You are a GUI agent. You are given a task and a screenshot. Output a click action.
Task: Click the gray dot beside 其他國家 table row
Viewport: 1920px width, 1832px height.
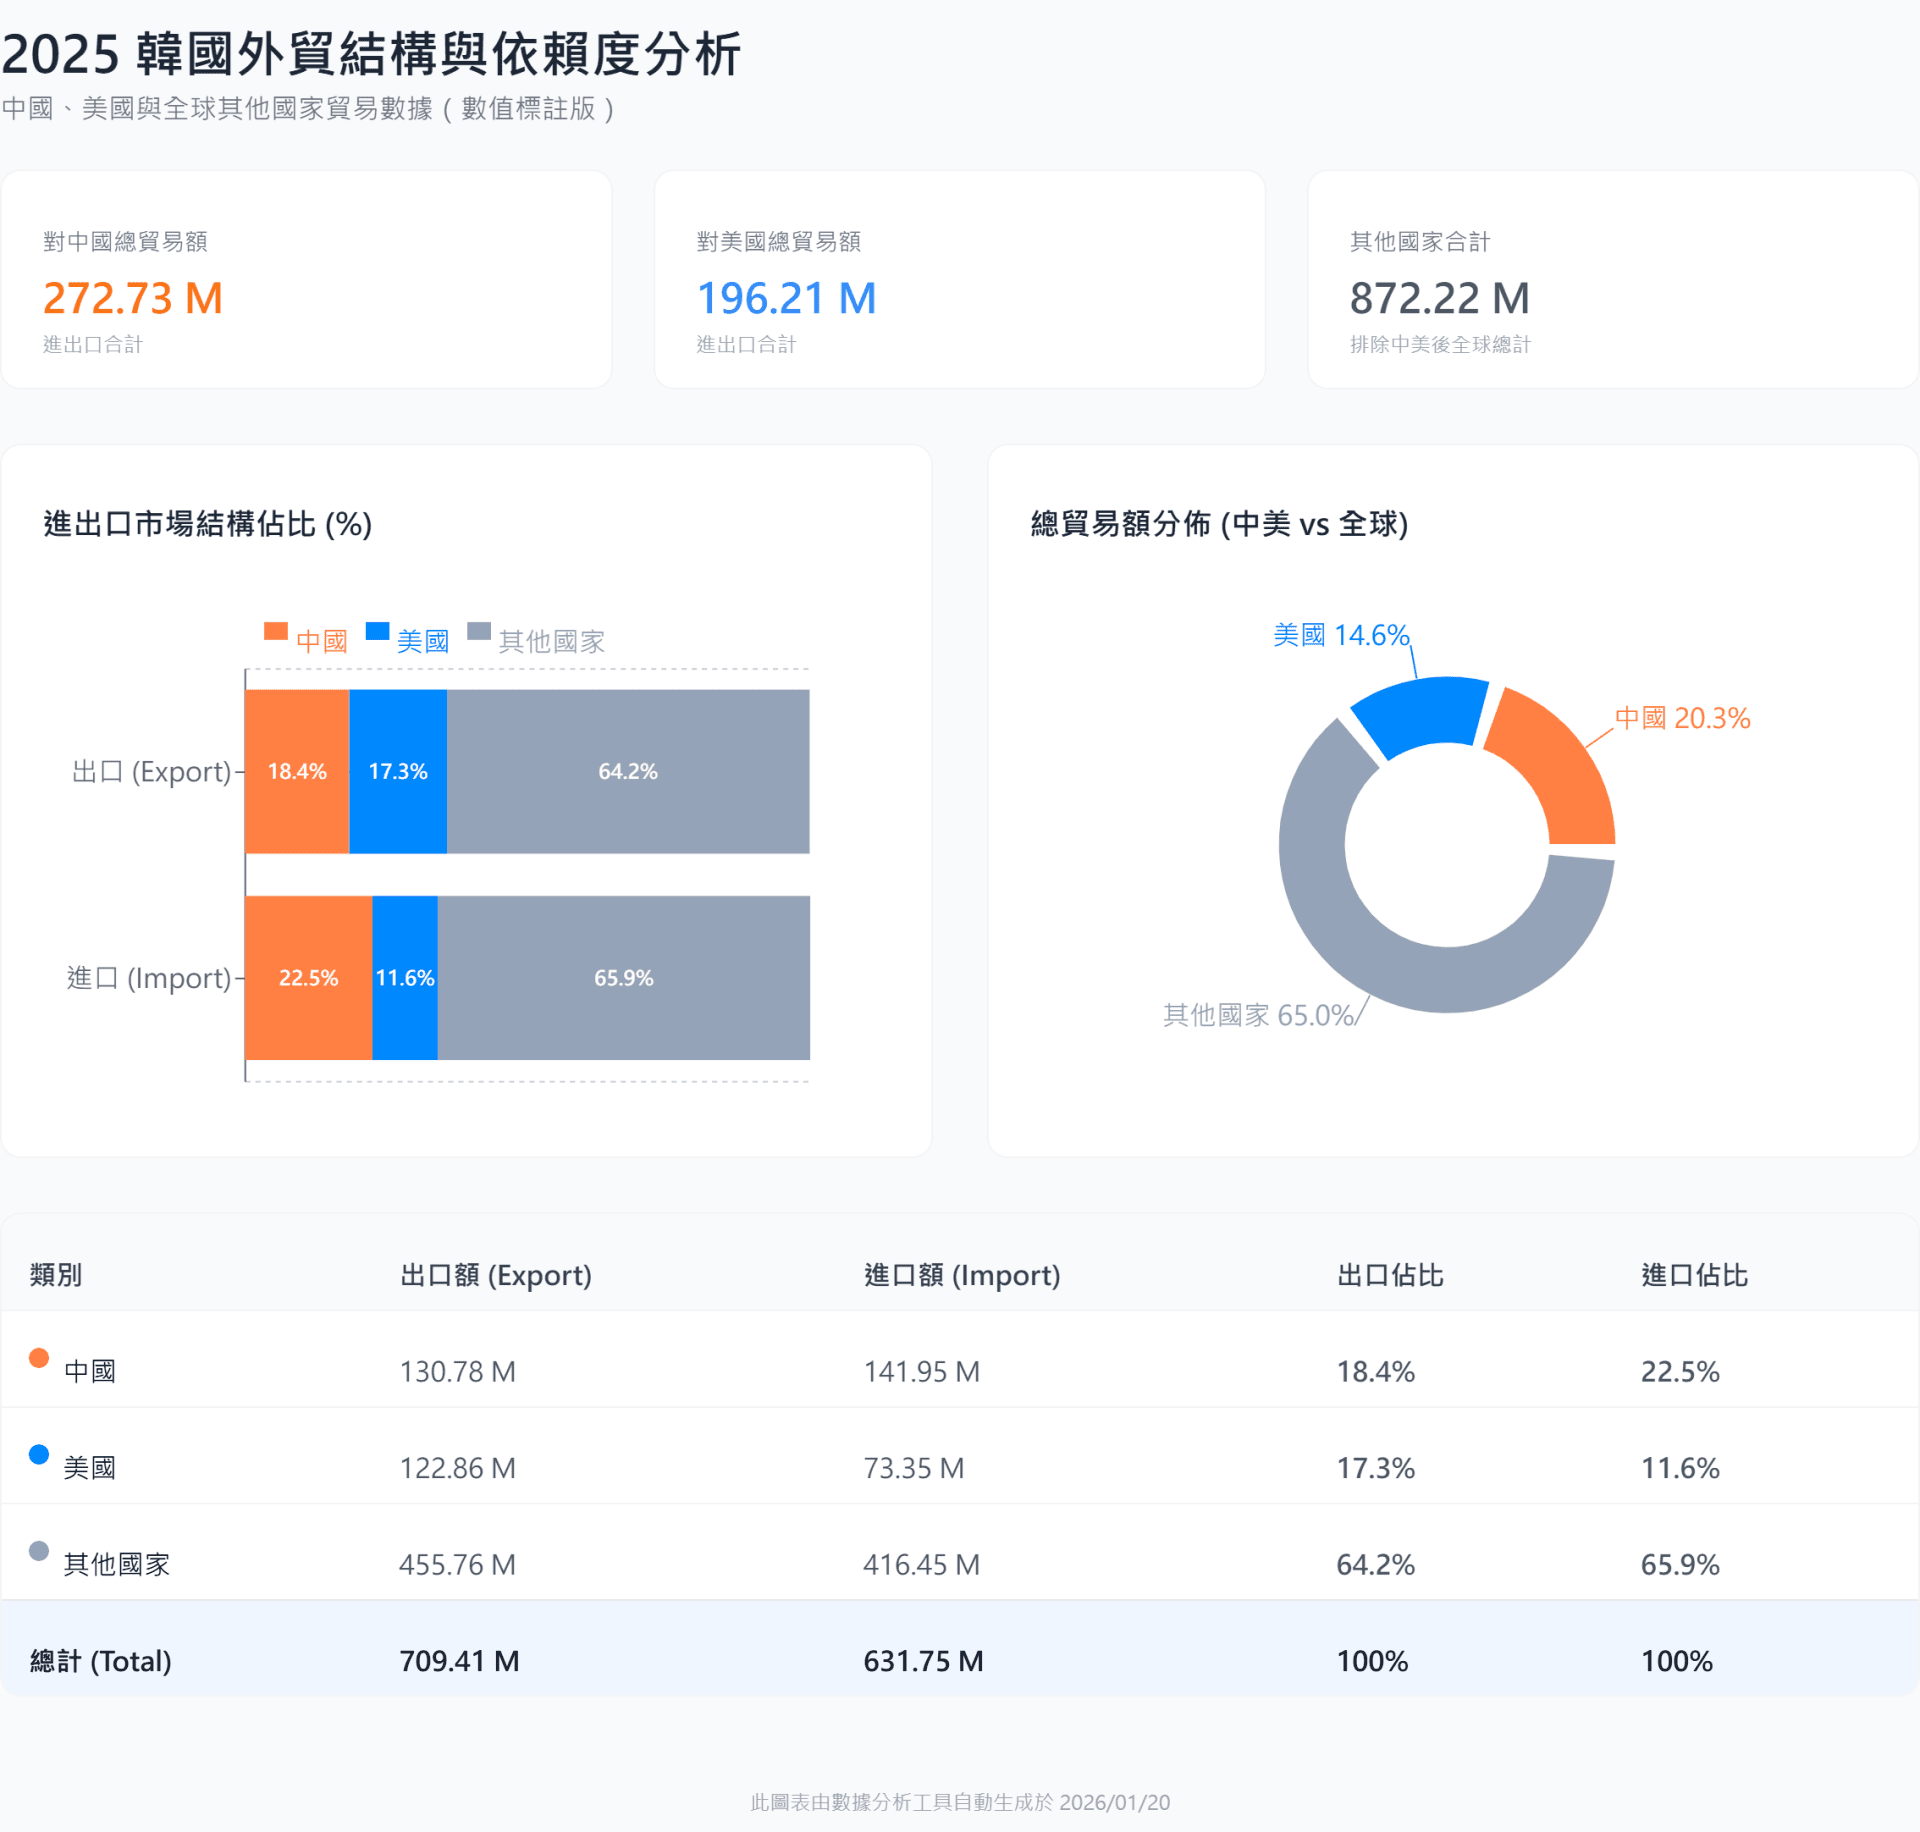click(39, 1551)
